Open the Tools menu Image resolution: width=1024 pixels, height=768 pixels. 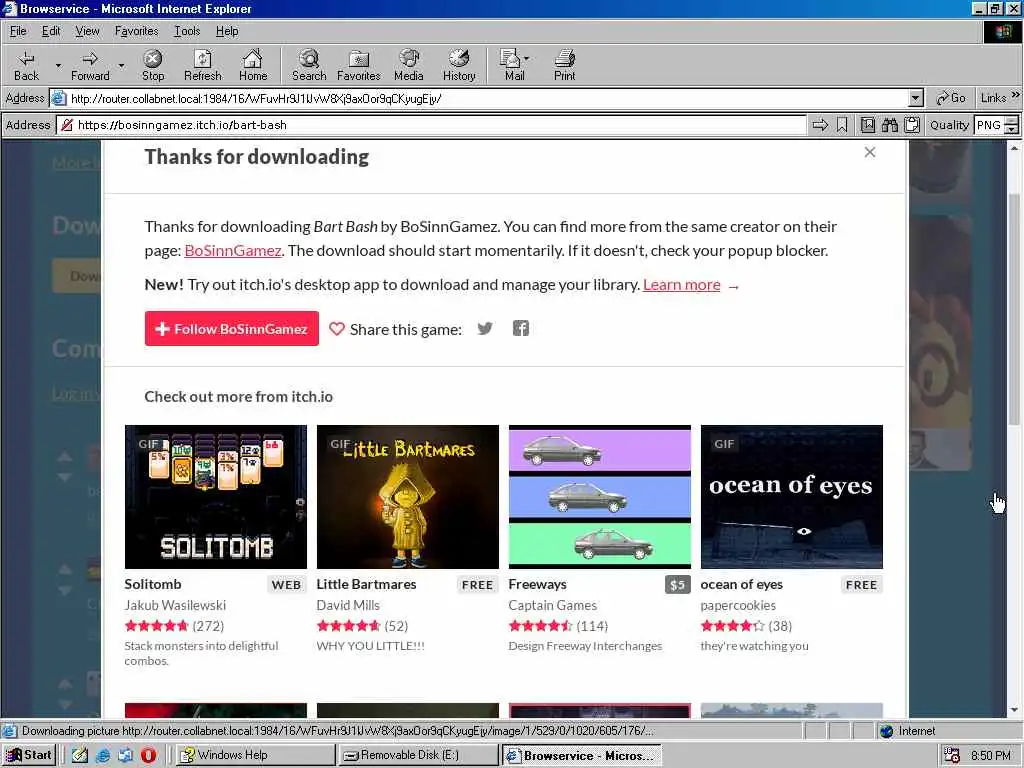coord(187,31)
